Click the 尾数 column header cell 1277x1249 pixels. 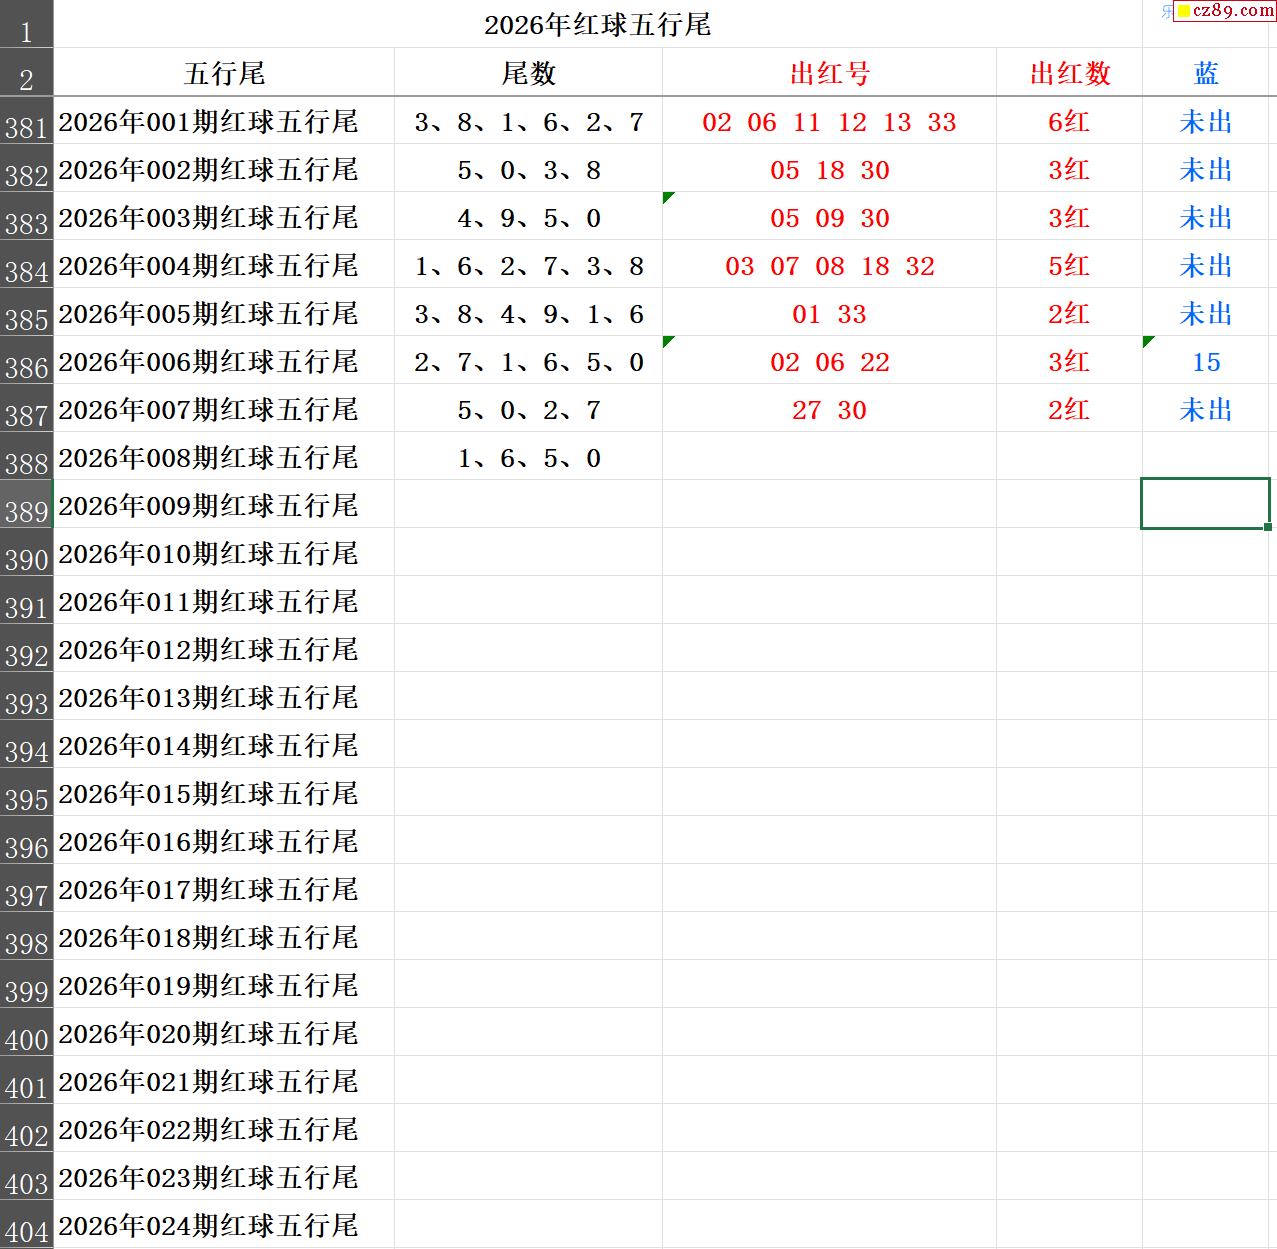[x=528, y=73]
